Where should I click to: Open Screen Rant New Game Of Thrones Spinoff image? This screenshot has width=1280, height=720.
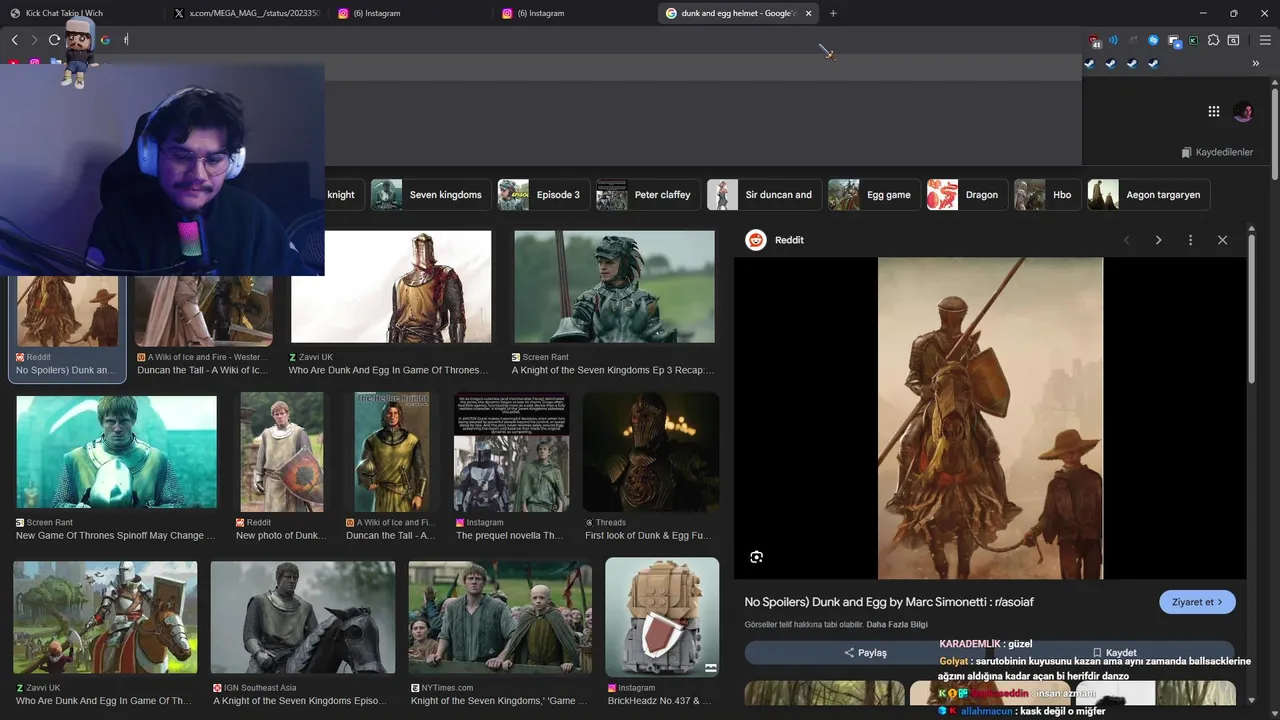click(116, 452)
